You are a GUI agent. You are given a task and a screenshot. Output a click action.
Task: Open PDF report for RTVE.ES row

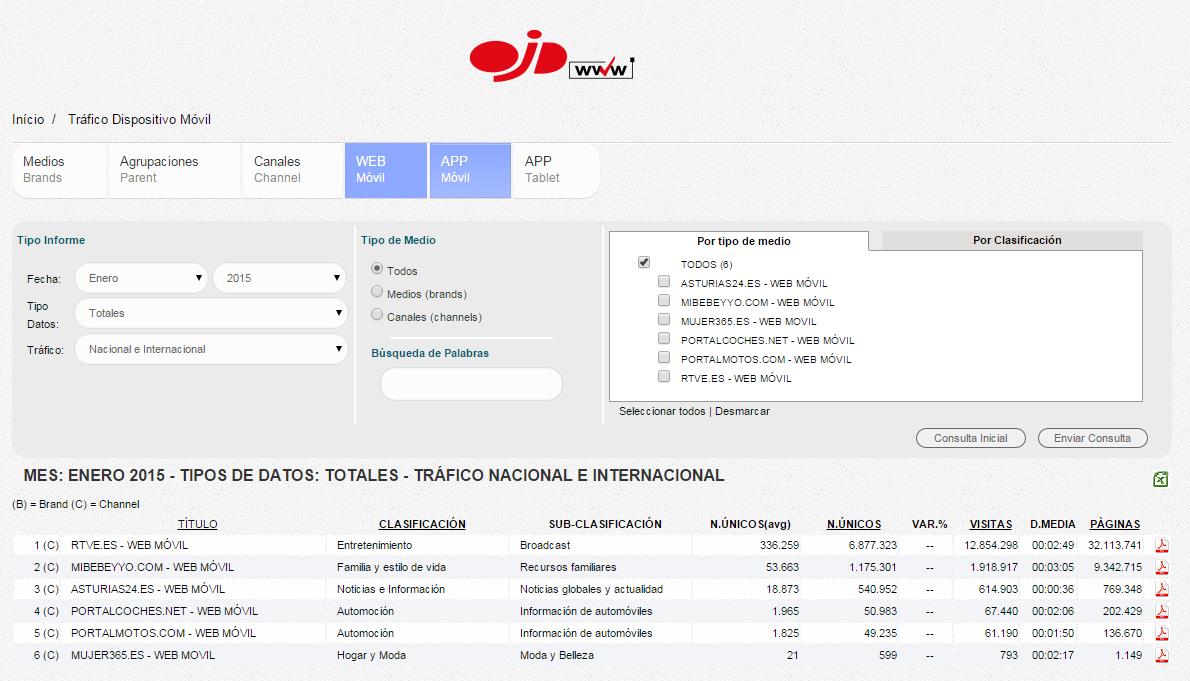point(1162,545)
